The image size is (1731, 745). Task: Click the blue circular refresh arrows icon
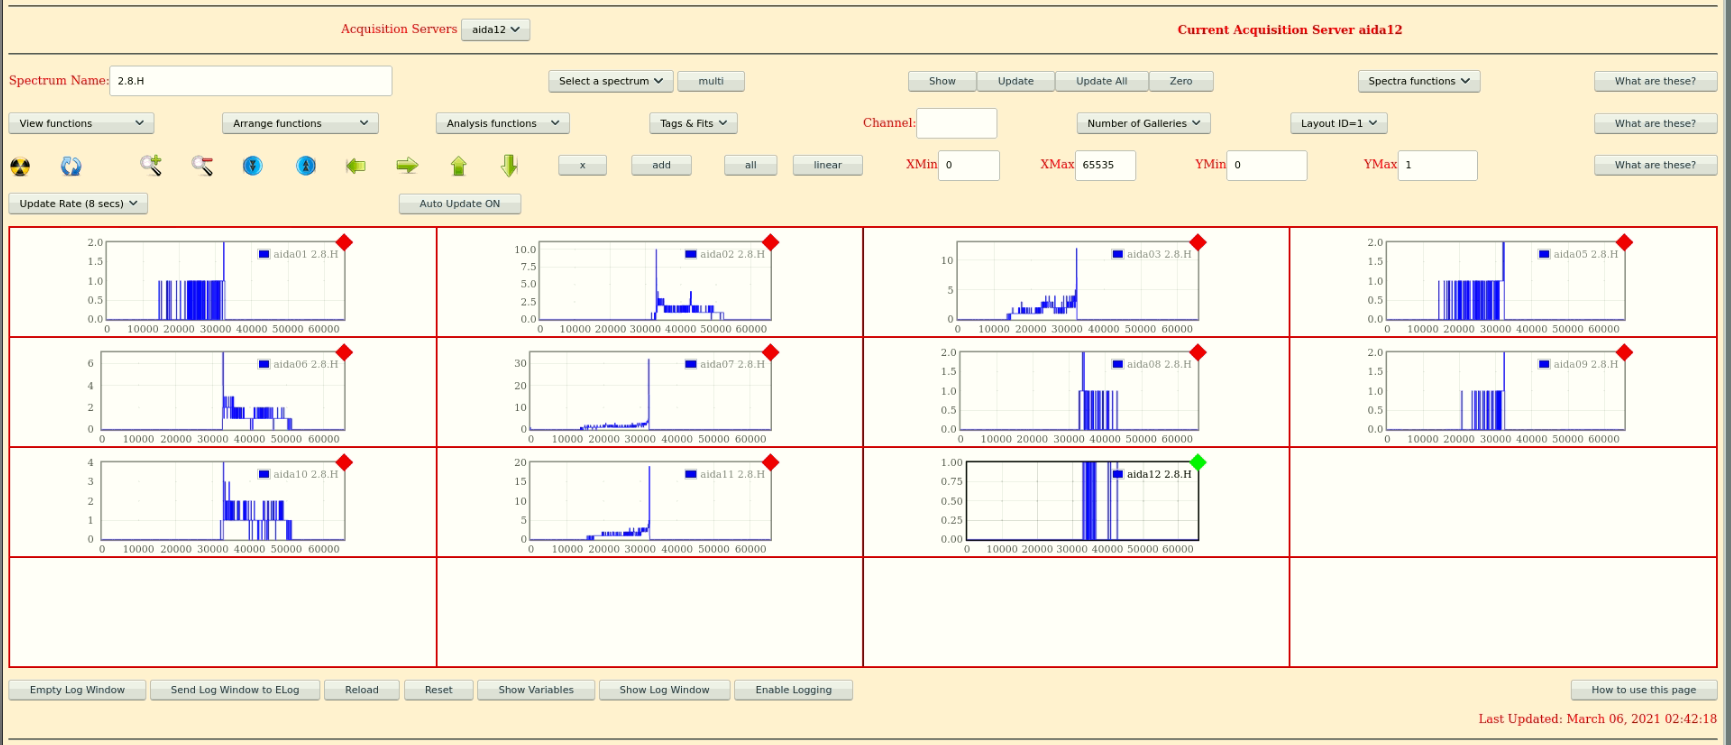[71, 166]
